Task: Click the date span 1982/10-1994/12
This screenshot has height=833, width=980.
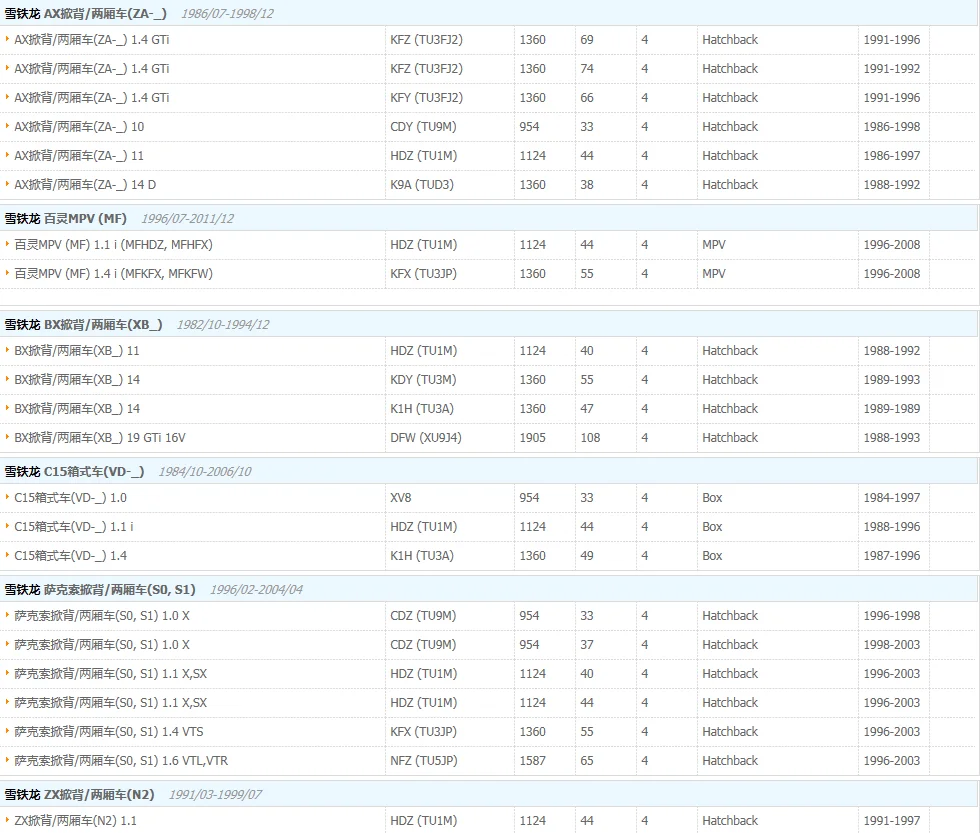Action: click(223, 324)
